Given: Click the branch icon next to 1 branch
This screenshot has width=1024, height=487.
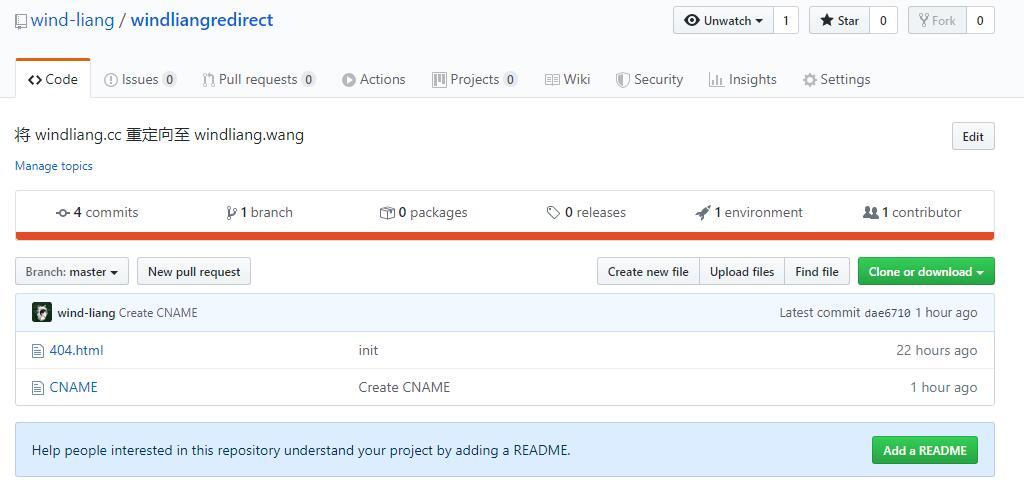Looking at the screenshot, I should tap(231, 213).
